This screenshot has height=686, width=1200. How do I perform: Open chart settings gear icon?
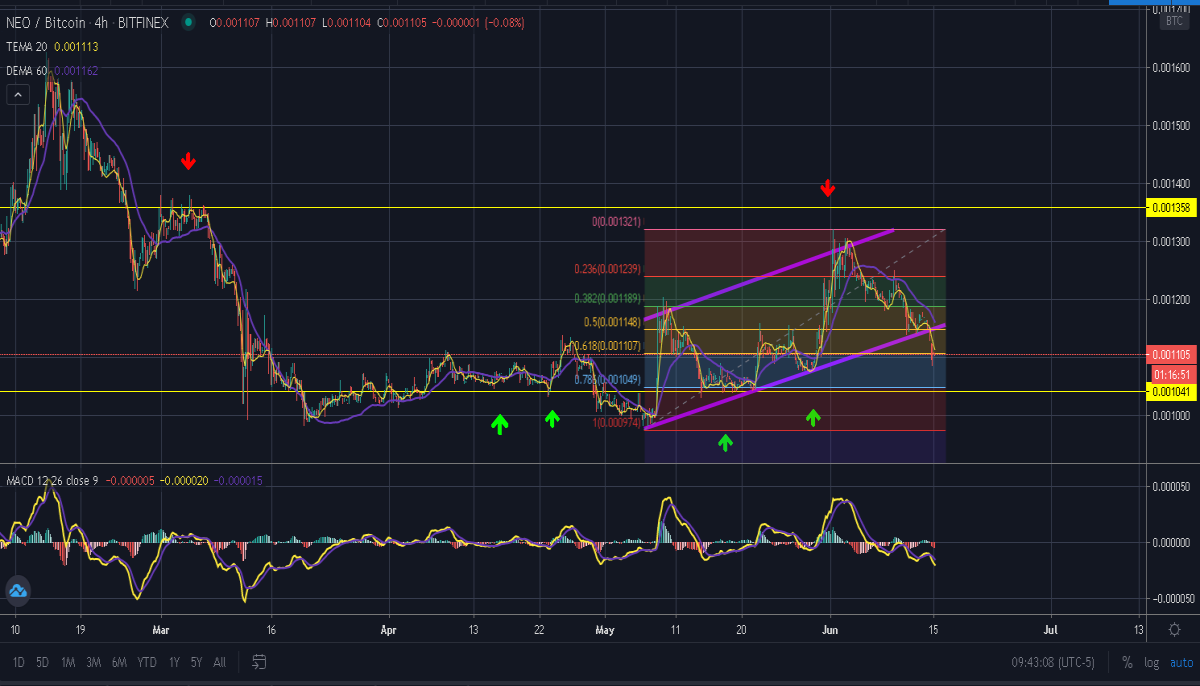(x=1174, y=629)
